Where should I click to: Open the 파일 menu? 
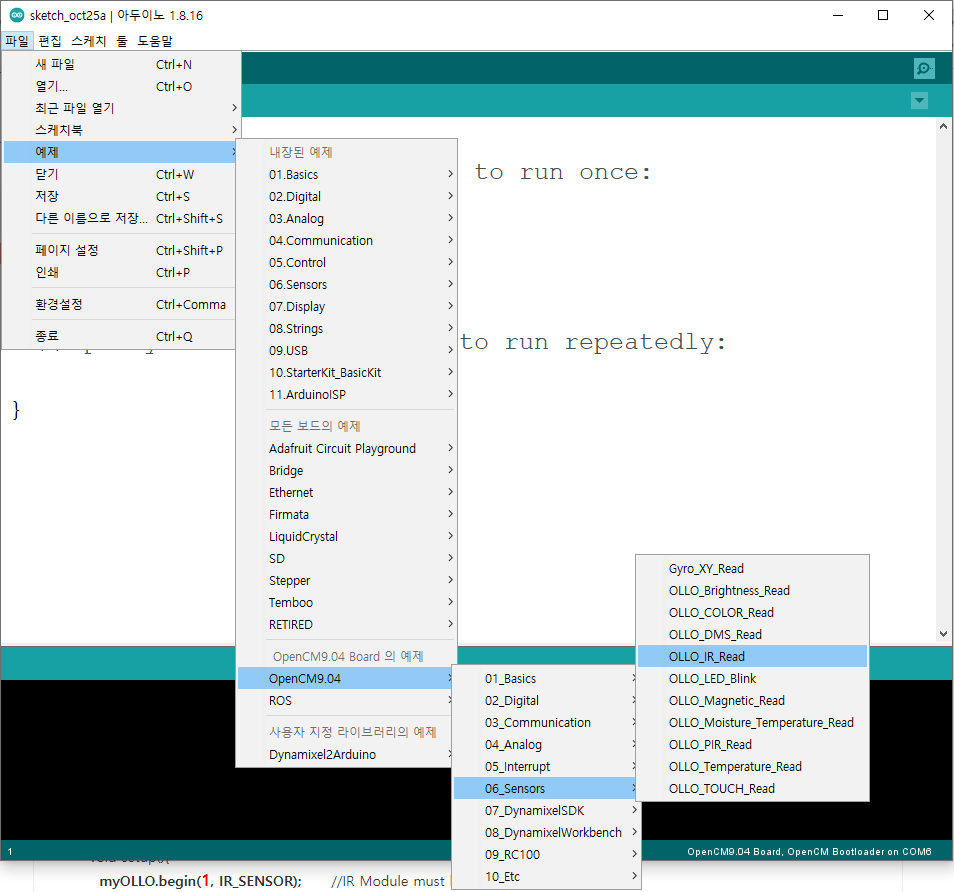[16, 41]
